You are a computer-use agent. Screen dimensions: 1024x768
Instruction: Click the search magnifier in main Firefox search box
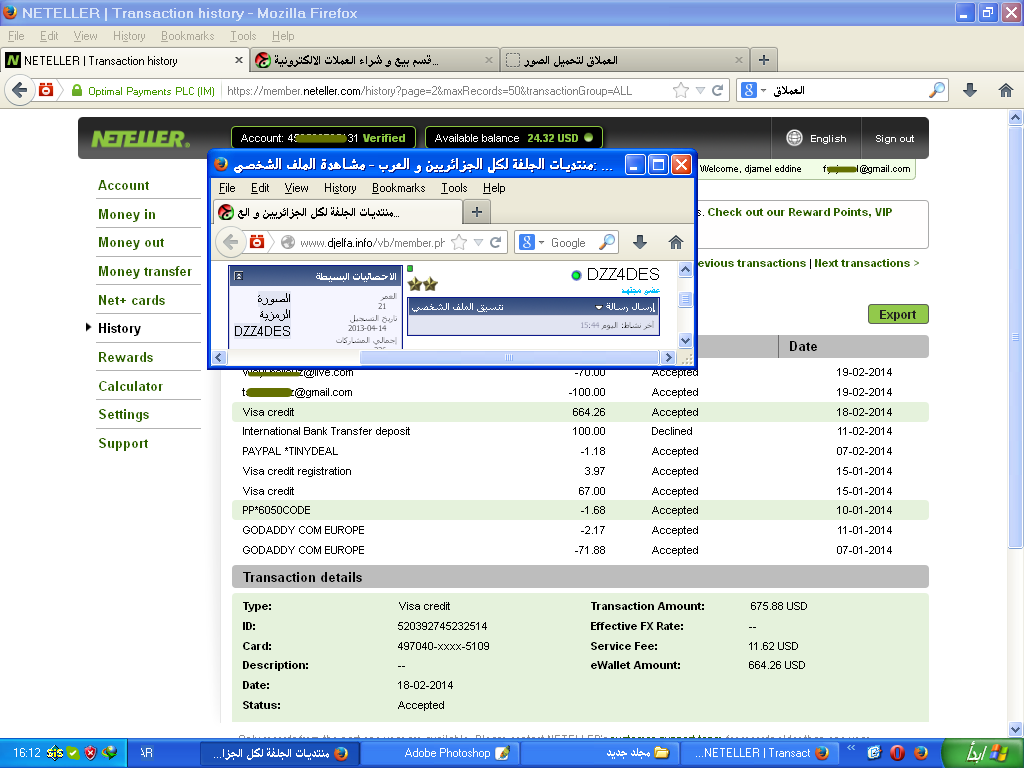pos(936,89)
